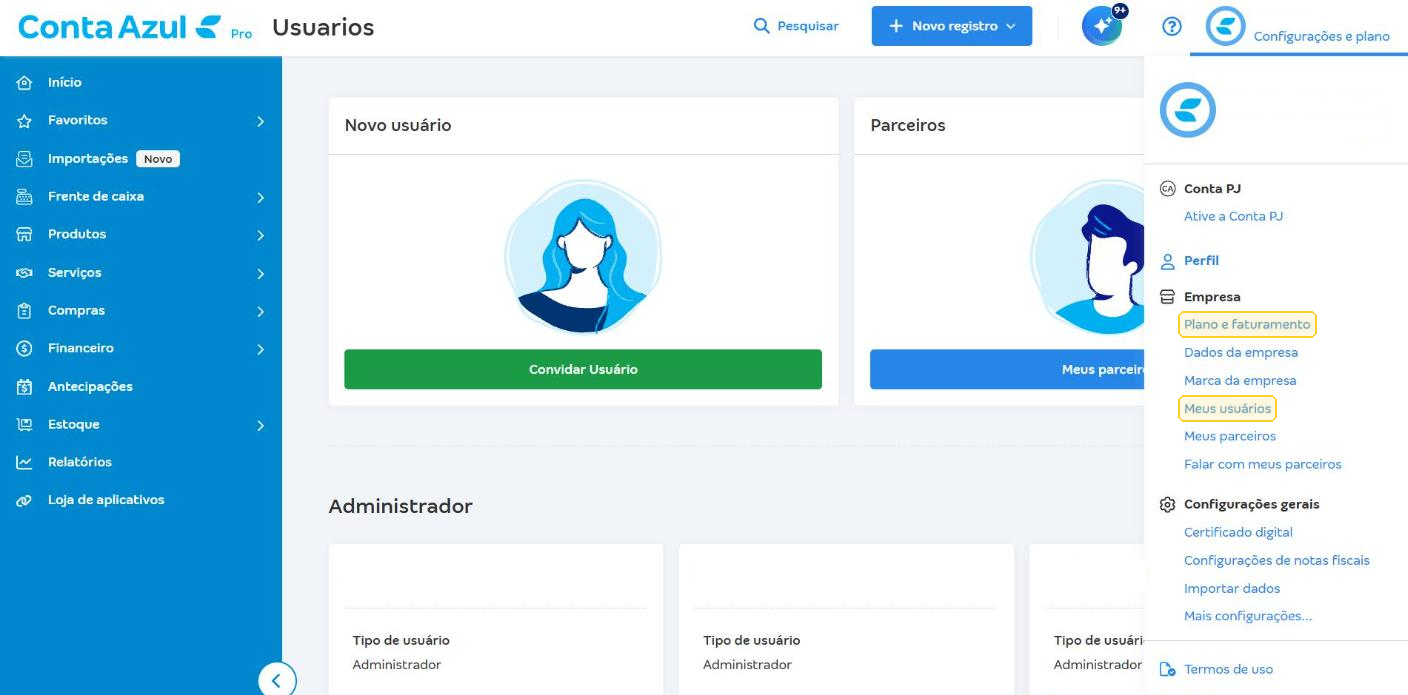Click the Loja de aplicativos link icon

[x=25, y=501]
